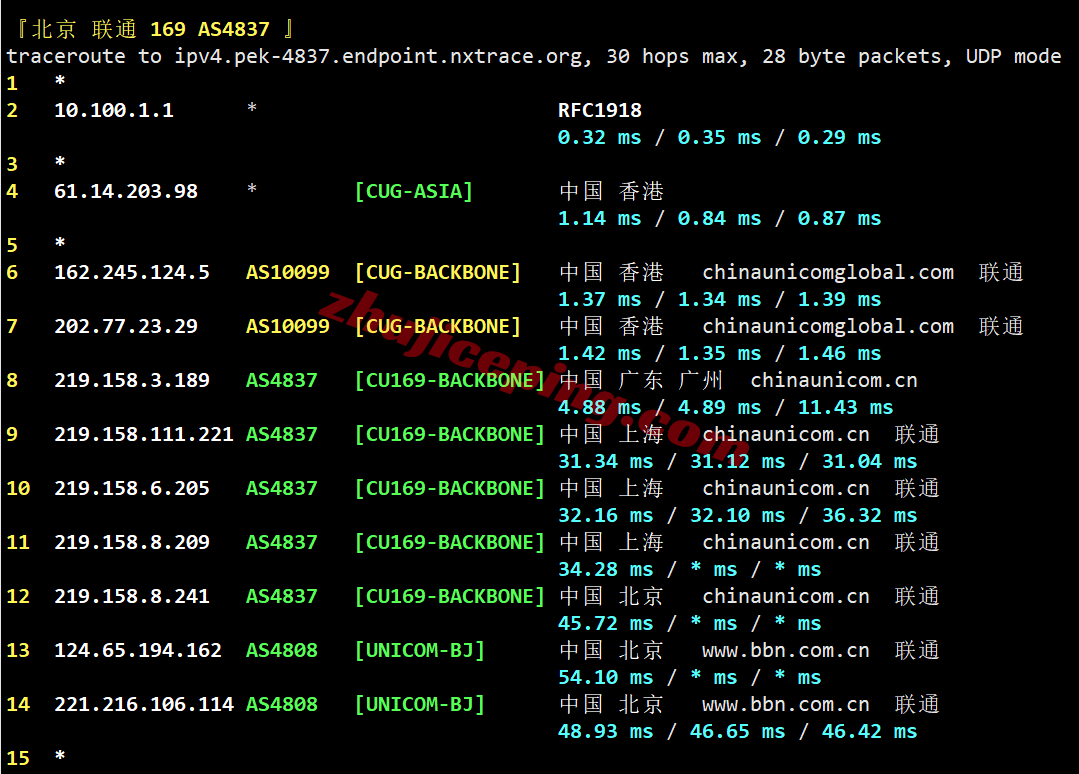
Task: Click IP address 124.65.194.162
Action: click(138, 650)
